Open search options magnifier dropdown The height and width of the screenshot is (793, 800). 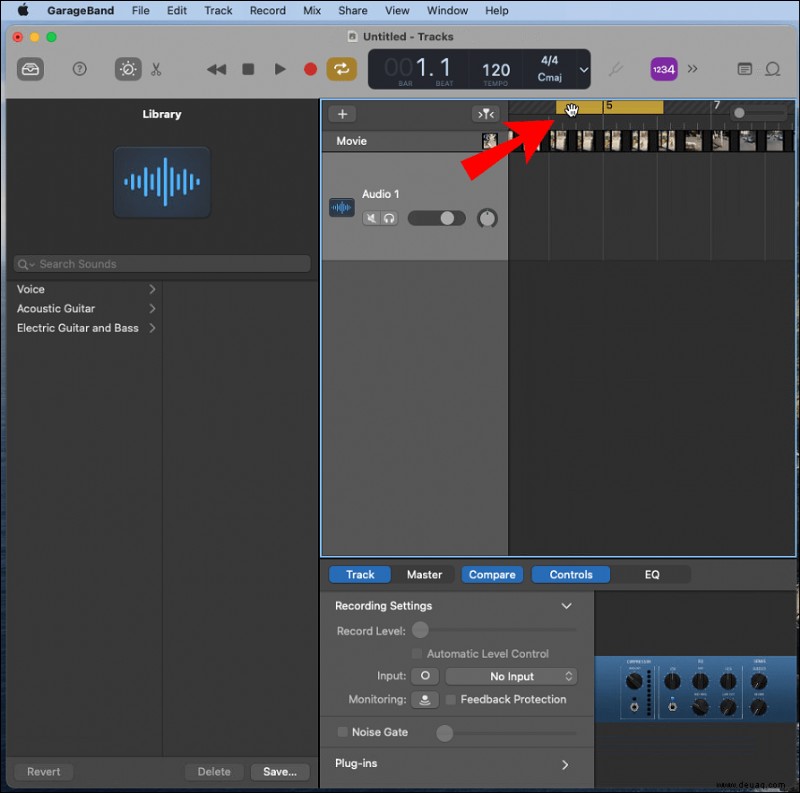pyautogui.click(x=26, y=264)
